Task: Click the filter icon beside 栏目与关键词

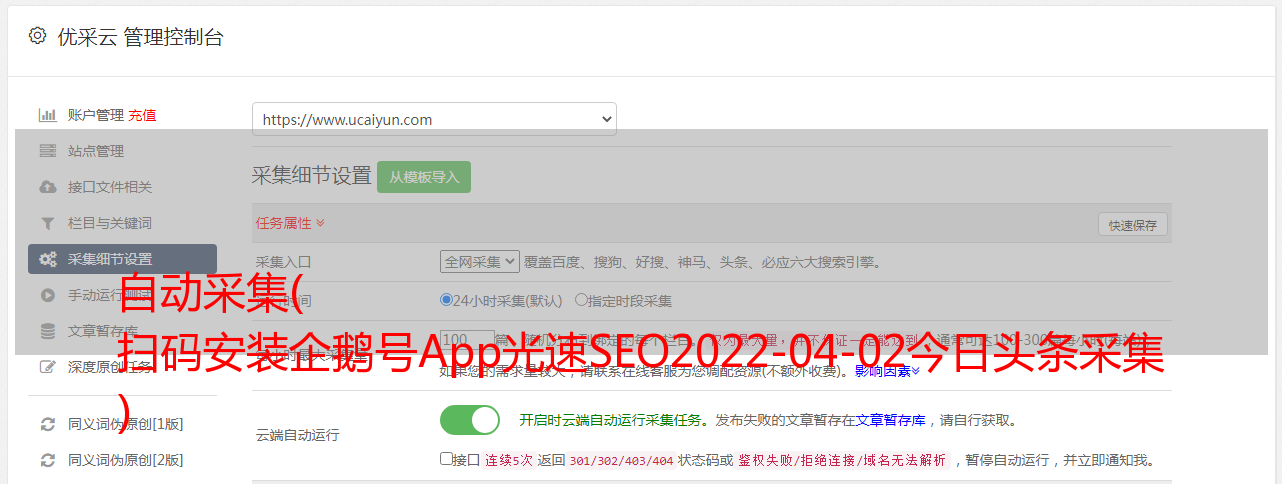Action: coord(47,223)
